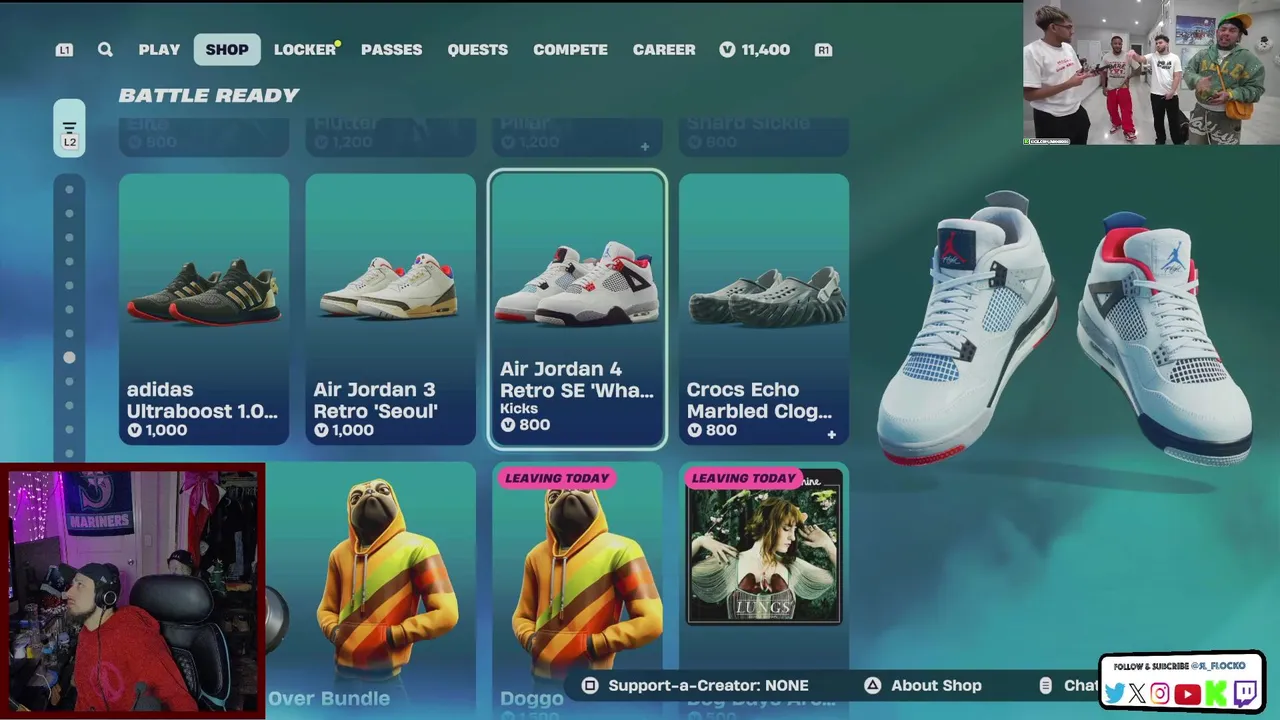Open the CAREER tab

tap(664, 49)
